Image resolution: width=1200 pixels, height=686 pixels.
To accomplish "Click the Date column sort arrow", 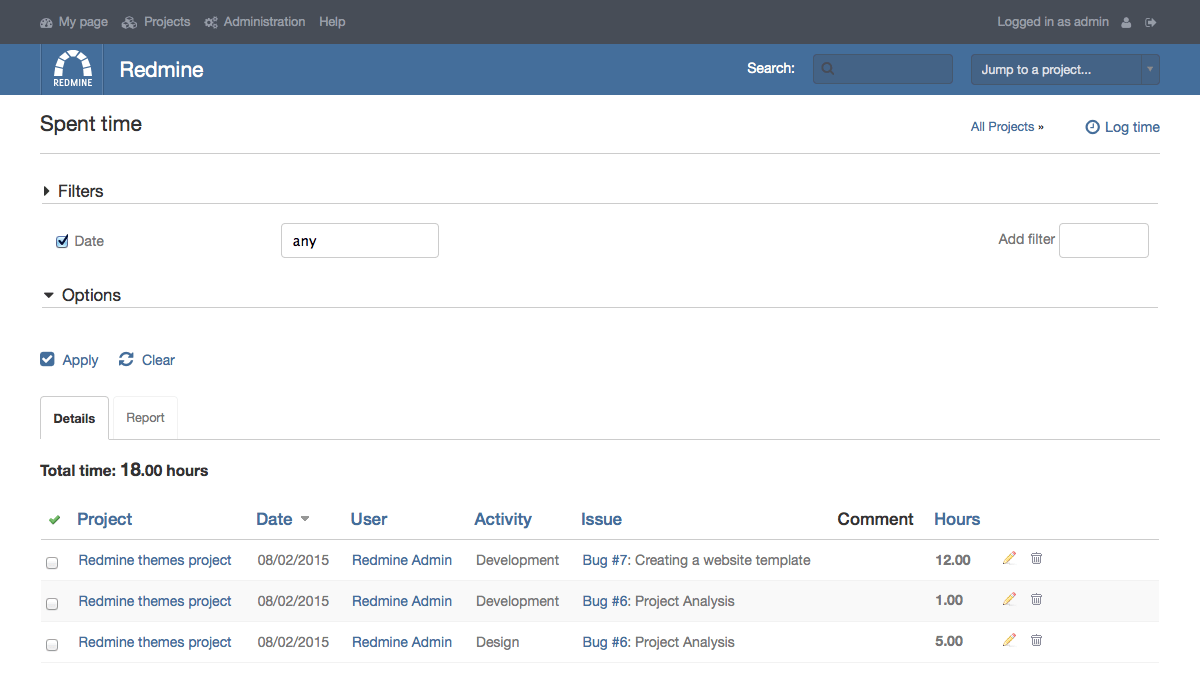I will point(305,519).
